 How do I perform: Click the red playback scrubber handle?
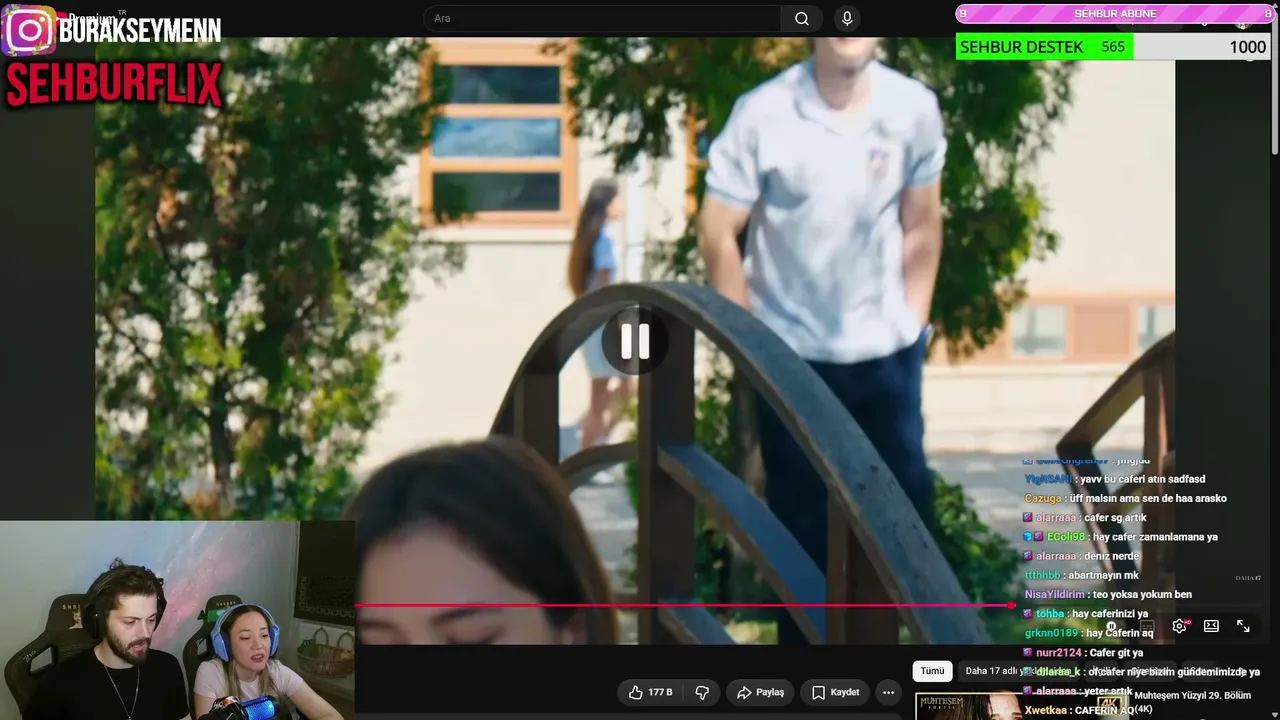click(1011, 605)
